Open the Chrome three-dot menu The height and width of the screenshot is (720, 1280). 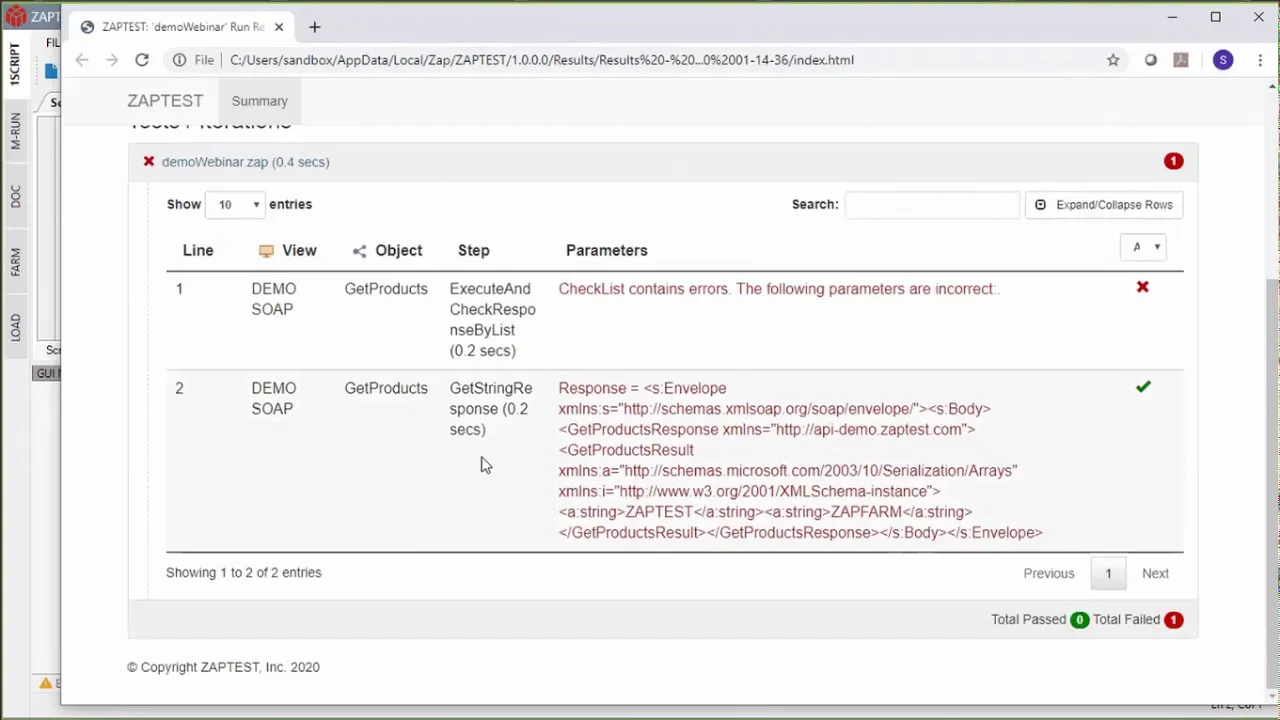(x=1258, y=60)
